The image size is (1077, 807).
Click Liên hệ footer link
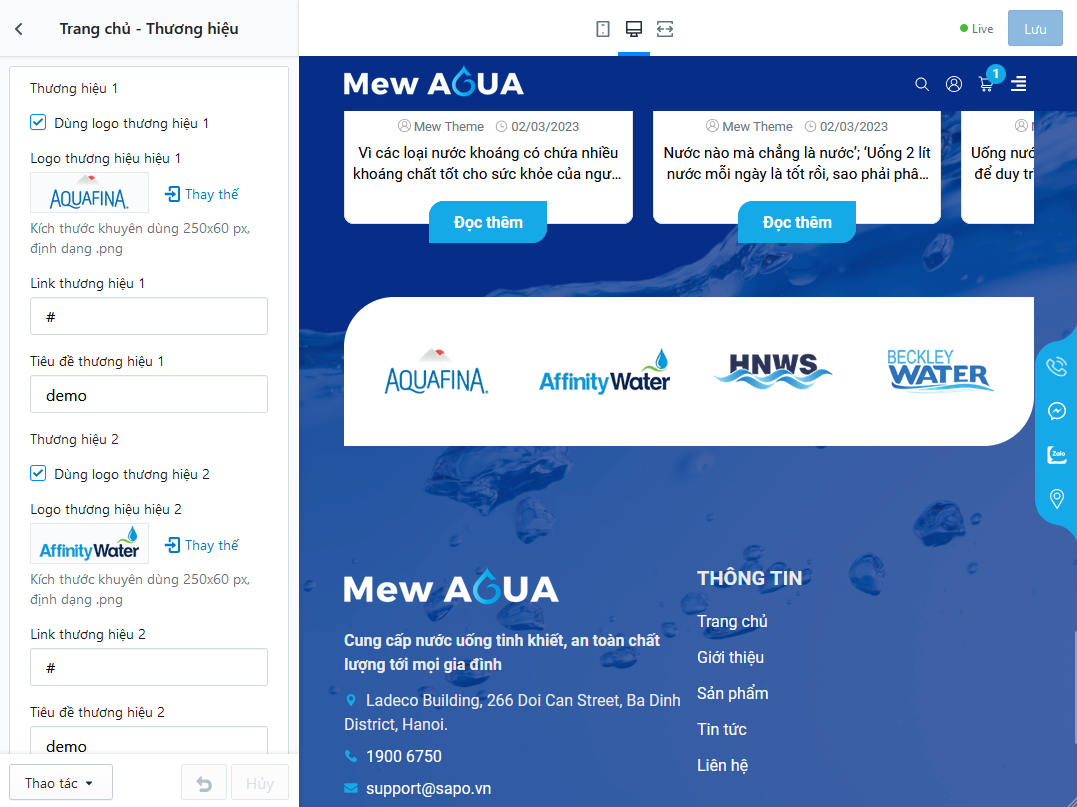tap(723, 765)
